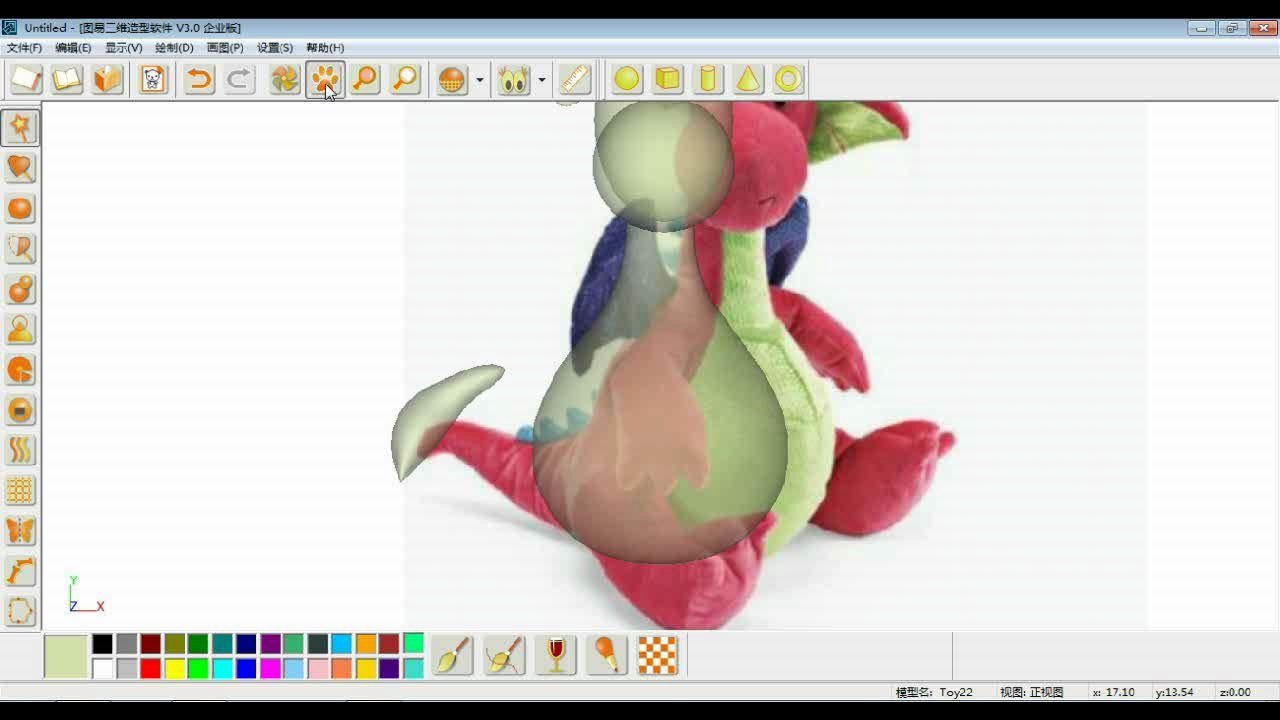The image size is (1280, 720).
Task: Pick the pure blue color swatch
Action: 246,668
